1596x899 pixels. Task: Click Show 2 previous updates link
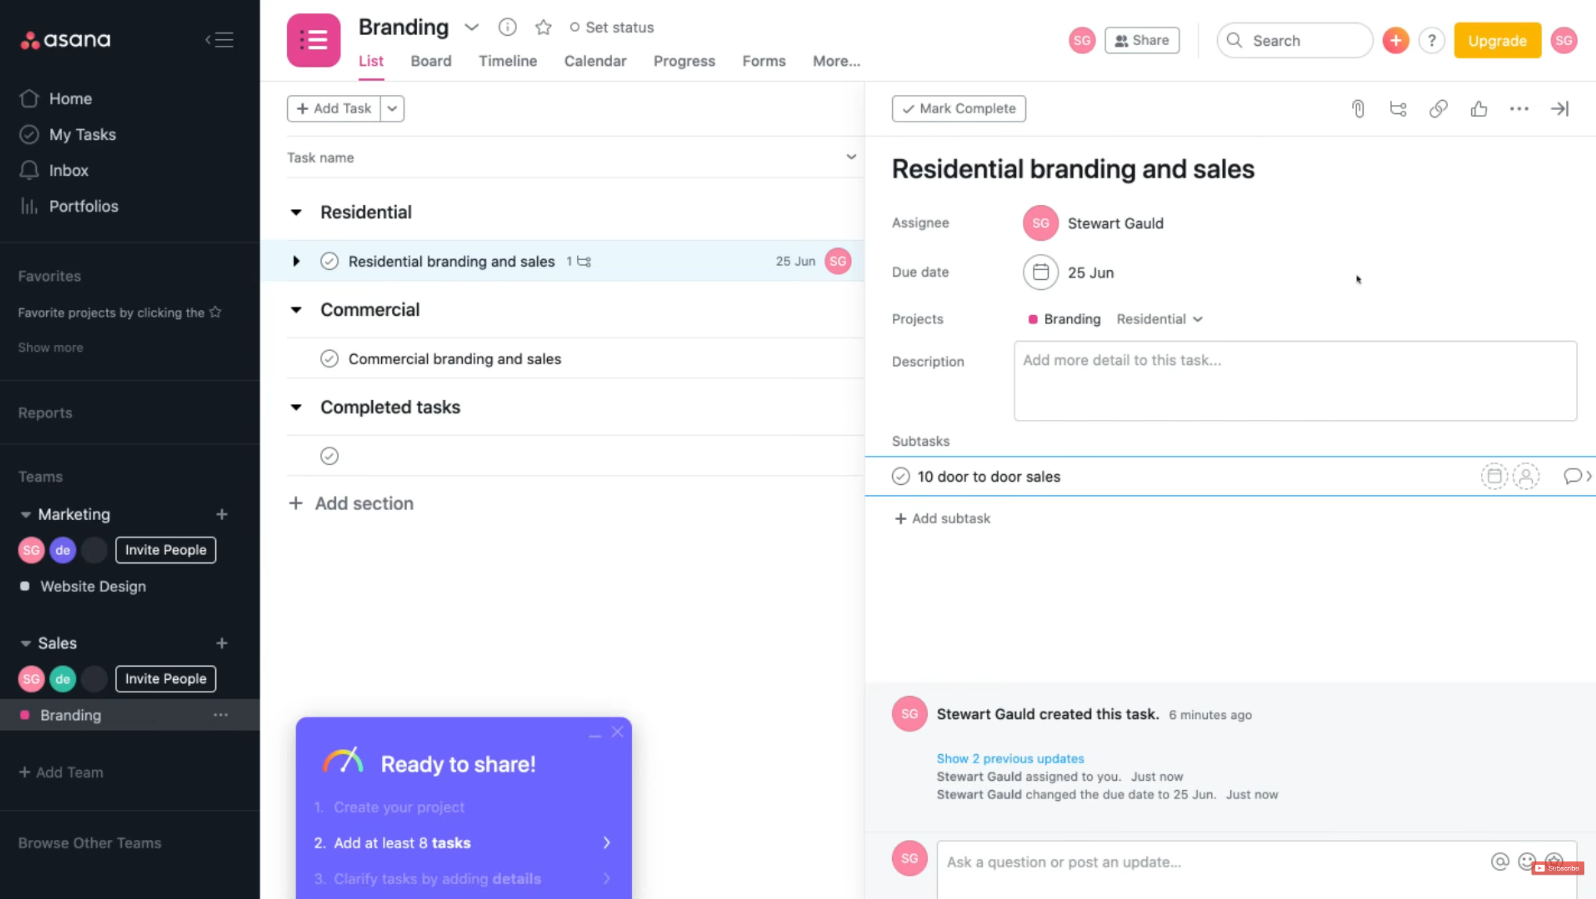(1009, 759)
